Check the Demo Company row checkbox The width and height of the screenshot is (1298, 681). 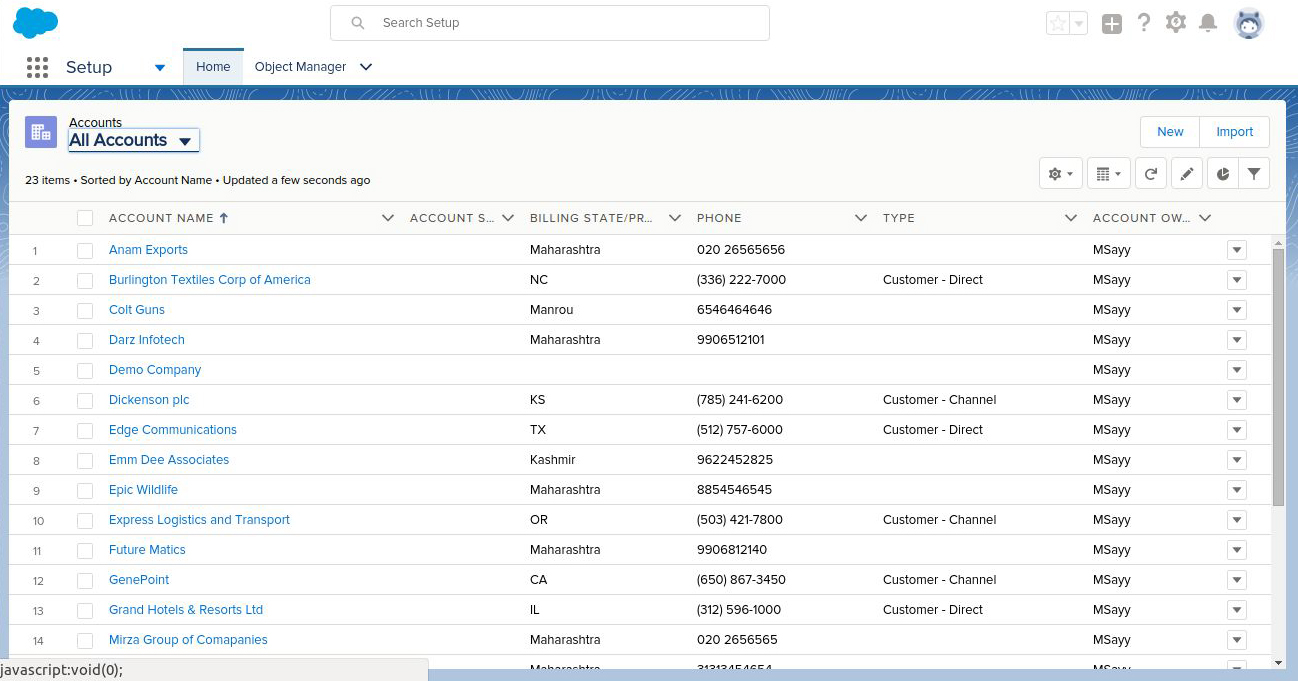(x=85, y=370)
